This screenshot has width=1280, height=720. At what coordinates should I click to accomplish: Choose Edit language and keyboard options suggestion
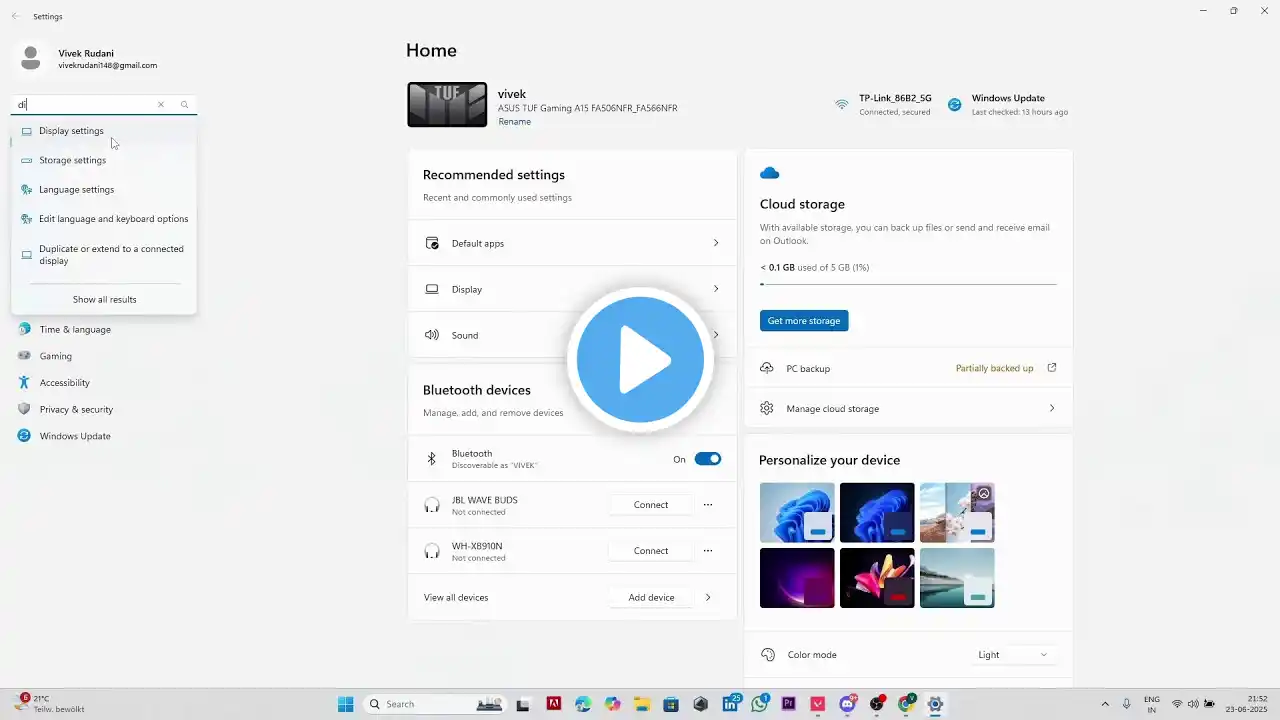(x=104, y=219)
